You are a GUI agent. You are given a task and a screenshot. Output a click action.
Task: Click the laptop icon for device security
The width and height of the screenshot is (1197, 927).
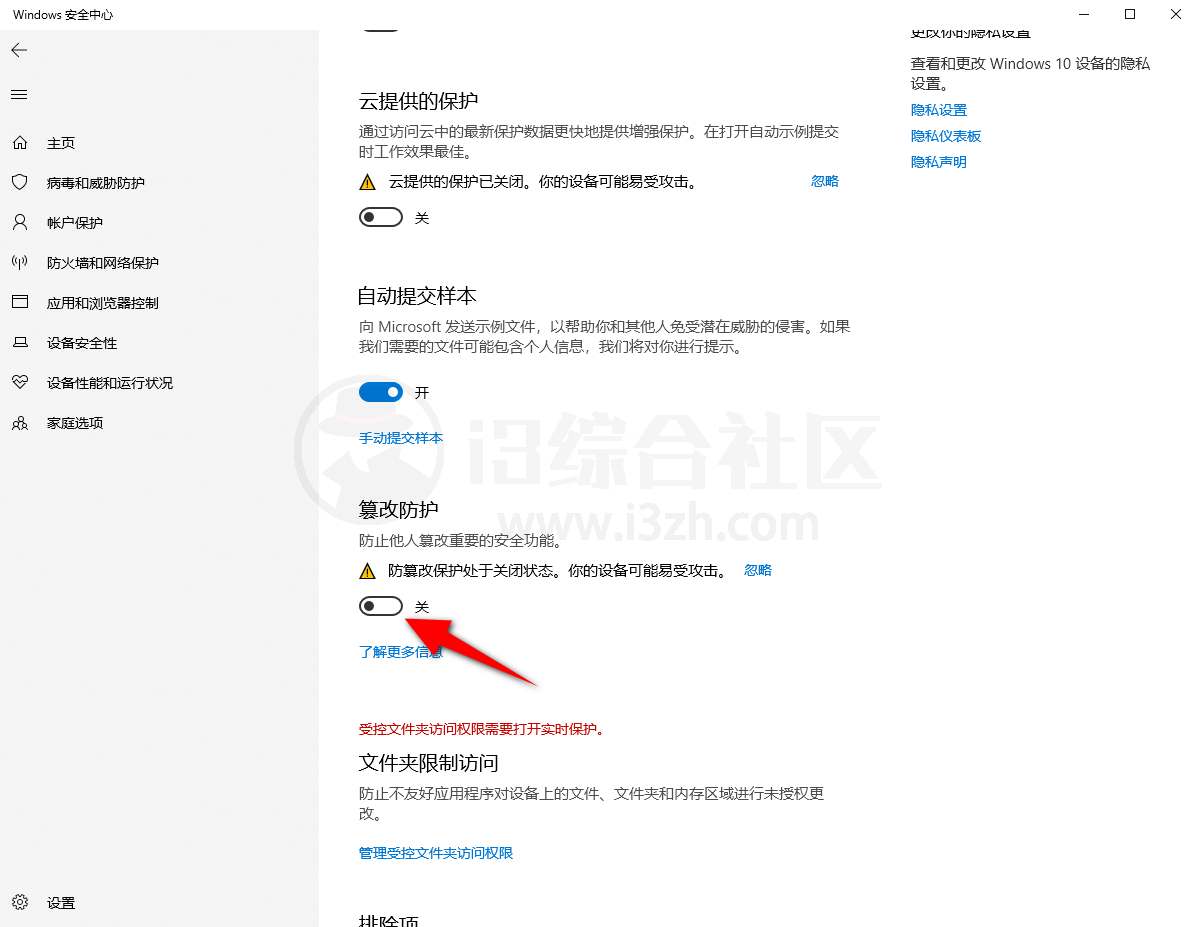(x=20, y=343)
